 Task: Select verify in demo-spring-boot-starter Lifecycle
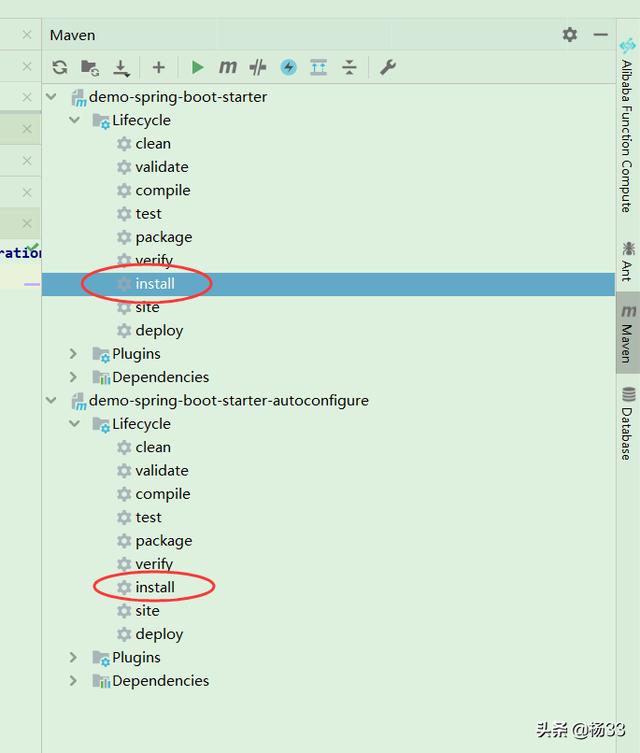click(154, 260)
